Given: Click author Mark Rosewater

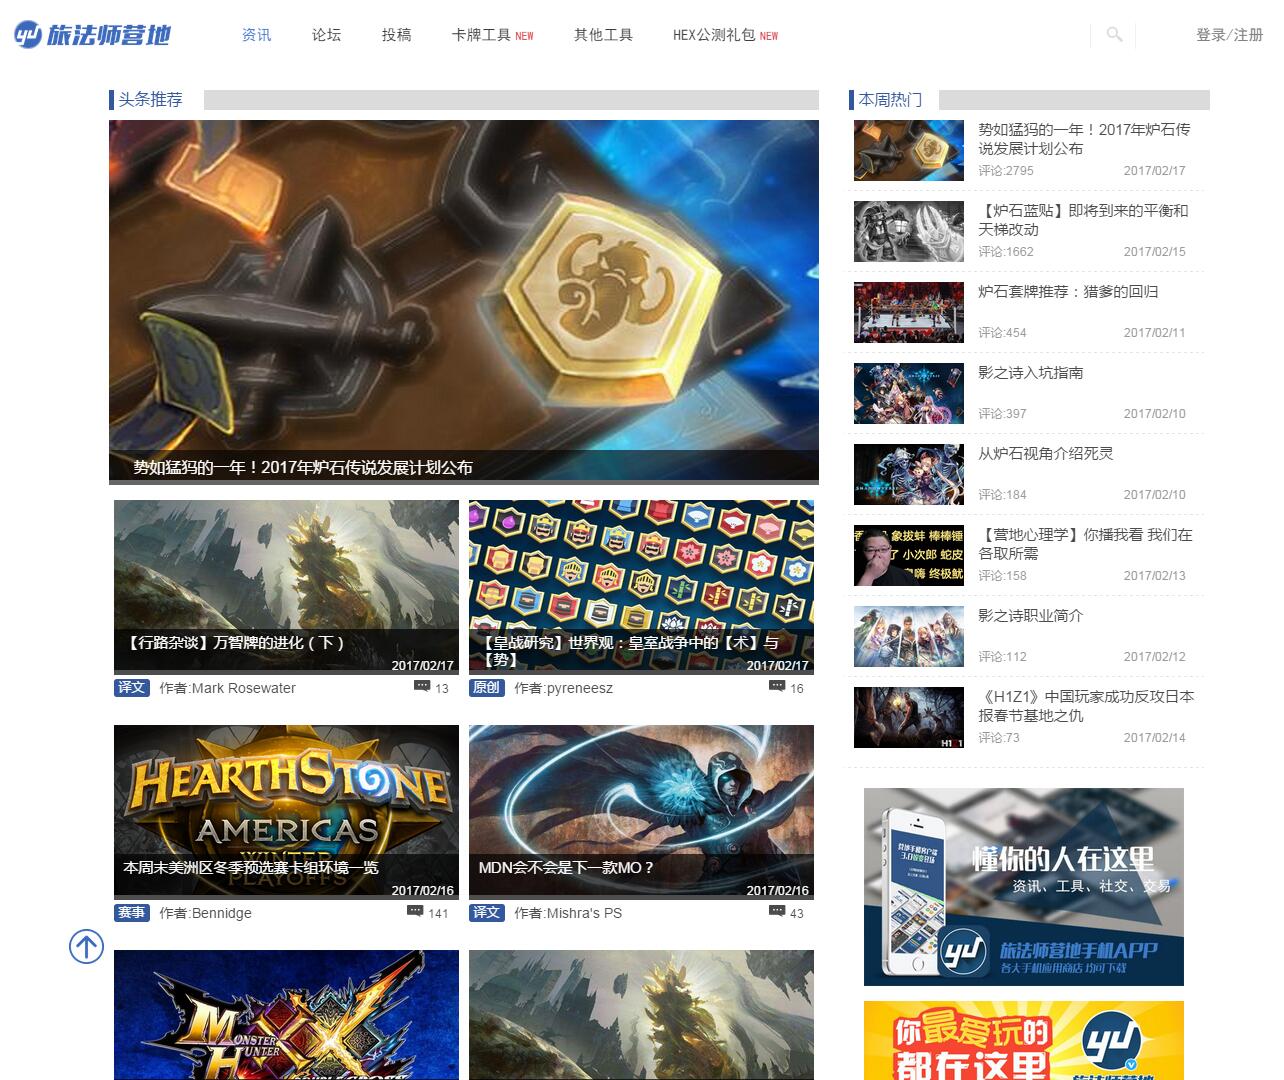Looking at the screenshot, I should pyautogui.click(x=243, y=688).
